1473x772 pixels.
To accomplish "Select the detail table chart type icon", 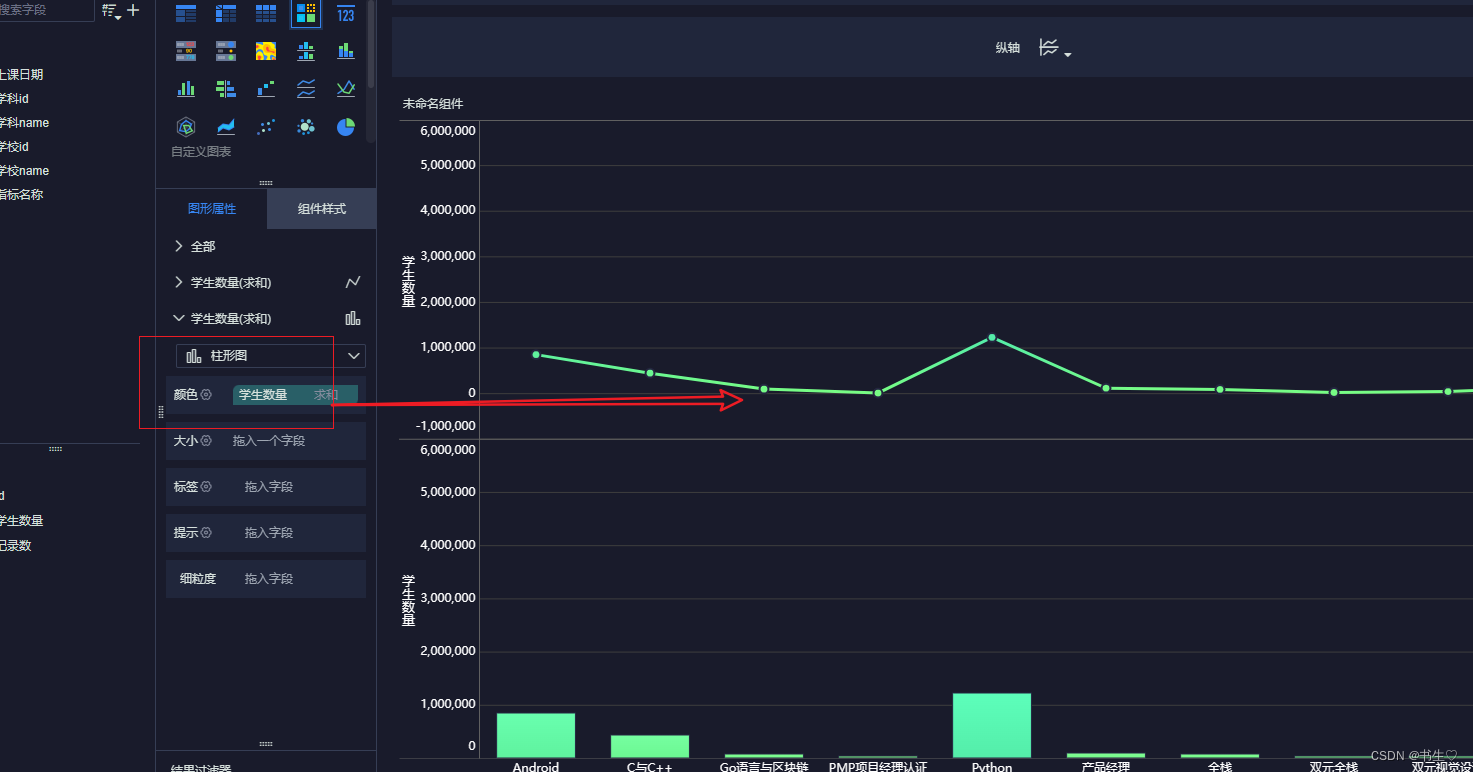I will (x=266, y=13).
